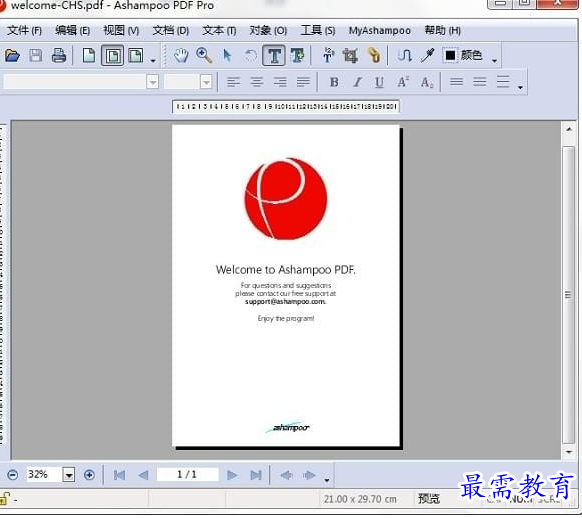Print the document with the printer icon
The height and width of the screenshot is (518, 582).
coord(59,56)
